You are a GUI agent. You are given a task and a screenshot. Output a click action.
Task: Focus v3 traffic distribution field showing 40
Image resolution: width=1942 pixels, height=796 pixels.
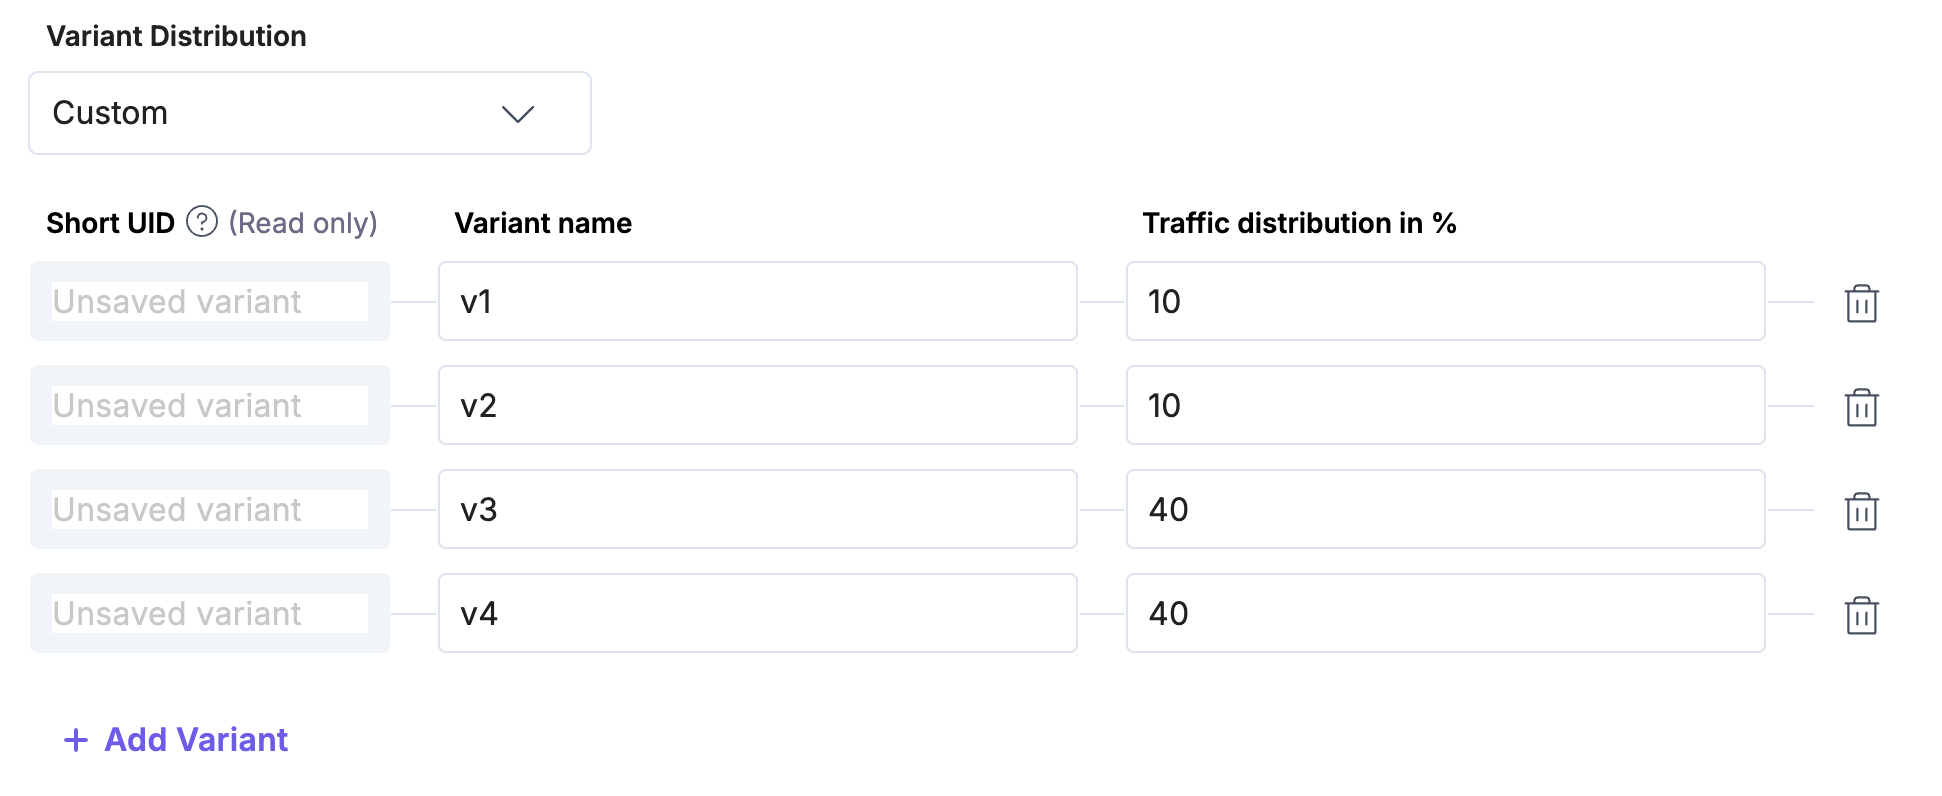click(x=1445, y=509)
